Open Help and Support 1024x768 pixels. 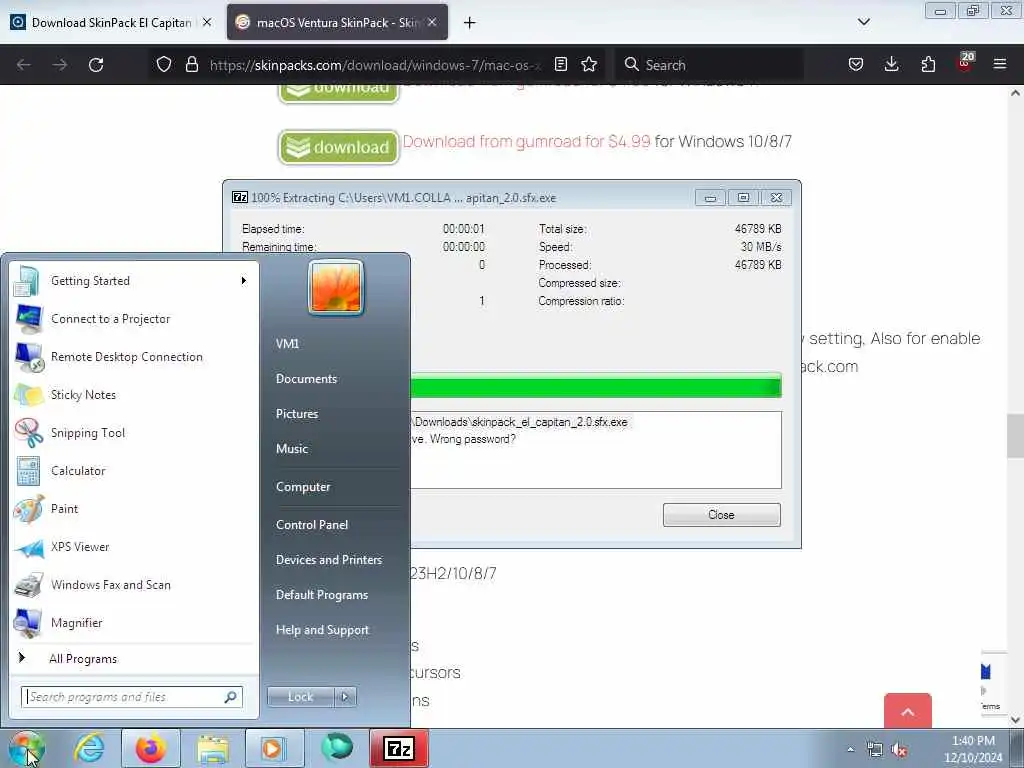(323, 630)
